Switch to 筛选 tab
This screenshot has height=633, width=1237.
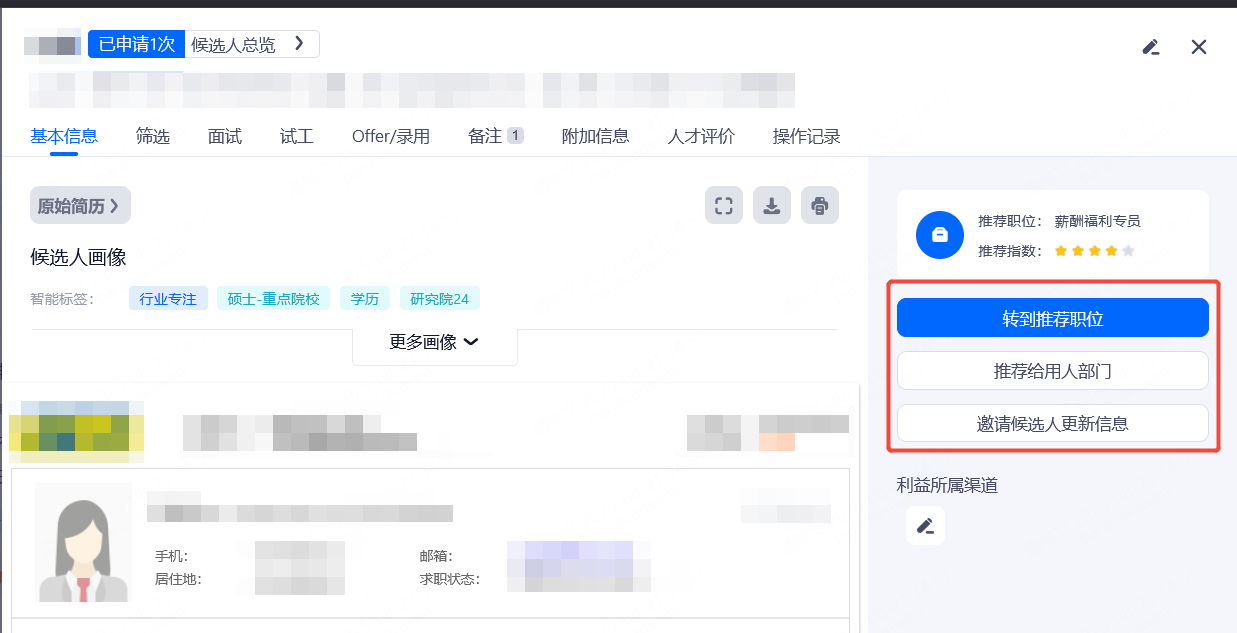click(x=153, y=137)
